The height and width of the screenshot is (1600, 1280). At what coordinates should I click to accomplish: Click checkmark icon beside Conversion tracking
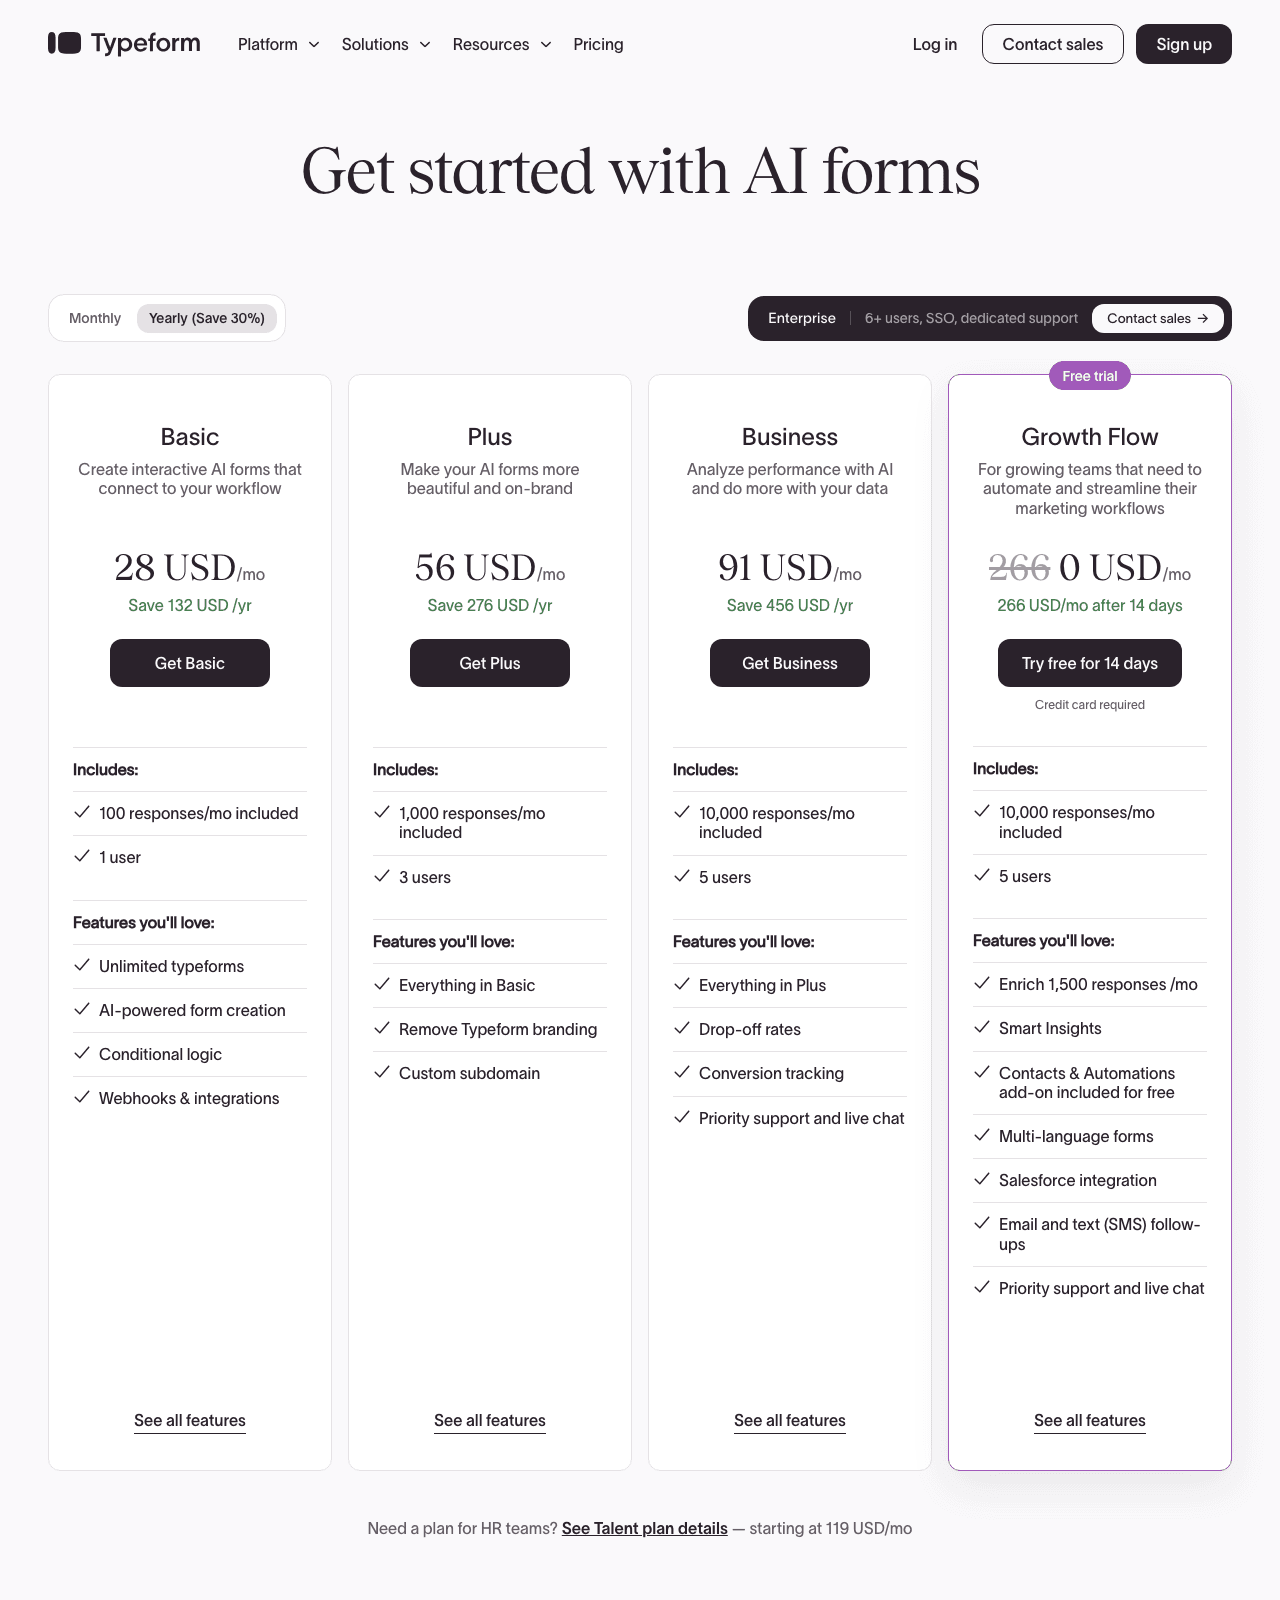pos(682,1072)
